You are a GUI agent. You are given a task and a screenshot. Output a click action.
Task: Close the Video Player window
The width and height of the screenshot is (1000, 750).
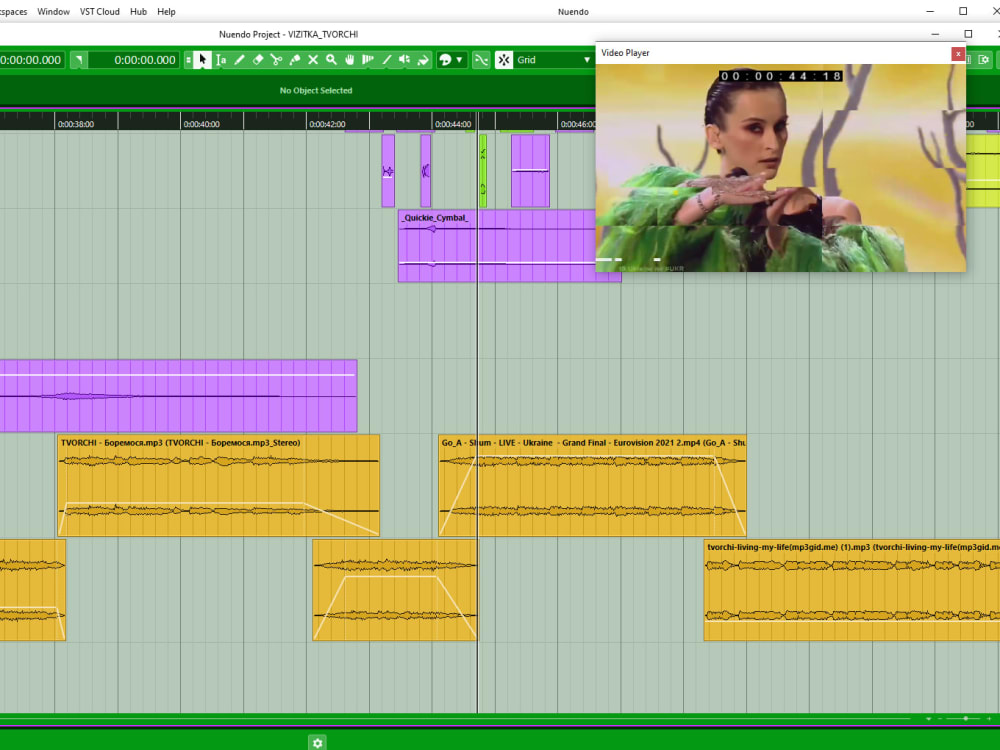coord(958,54)
